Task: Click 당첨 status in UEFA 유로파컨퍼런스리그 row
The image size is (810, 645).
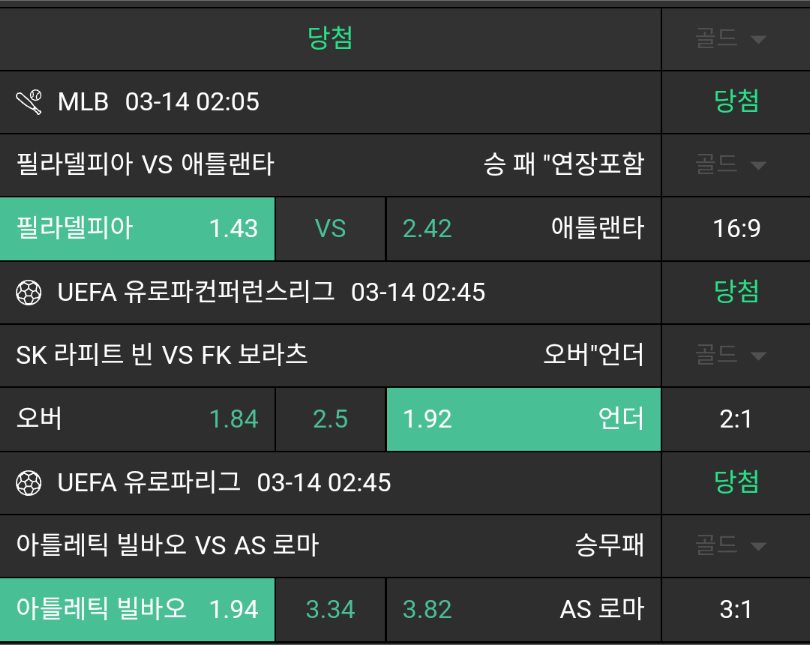Action: (x=736, y=292)
